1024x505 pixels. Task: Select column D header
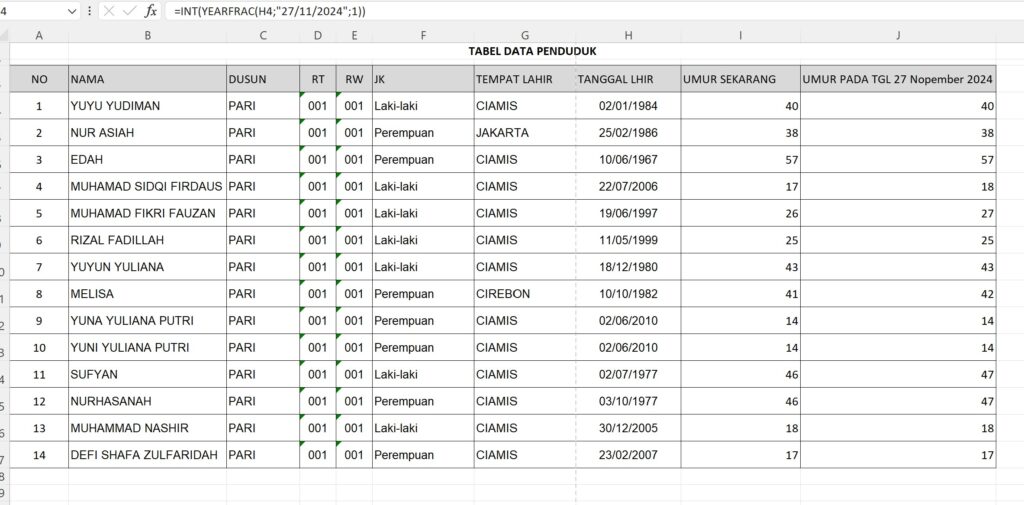pos(318,36)
